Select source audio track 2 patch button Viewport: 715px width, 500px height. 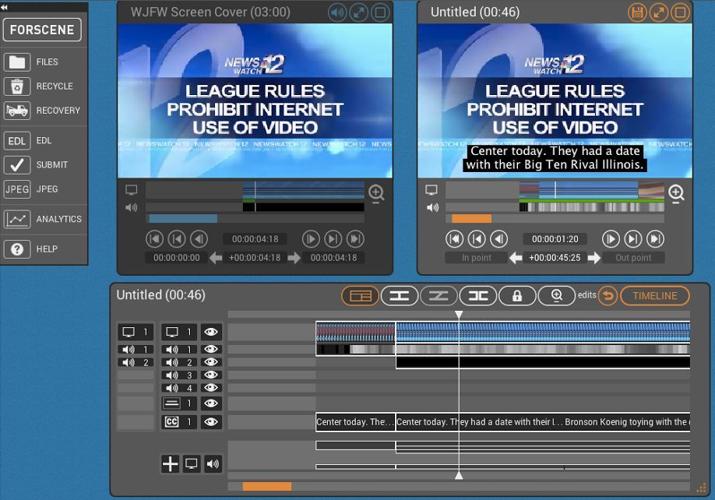click(x=135, y=362)
